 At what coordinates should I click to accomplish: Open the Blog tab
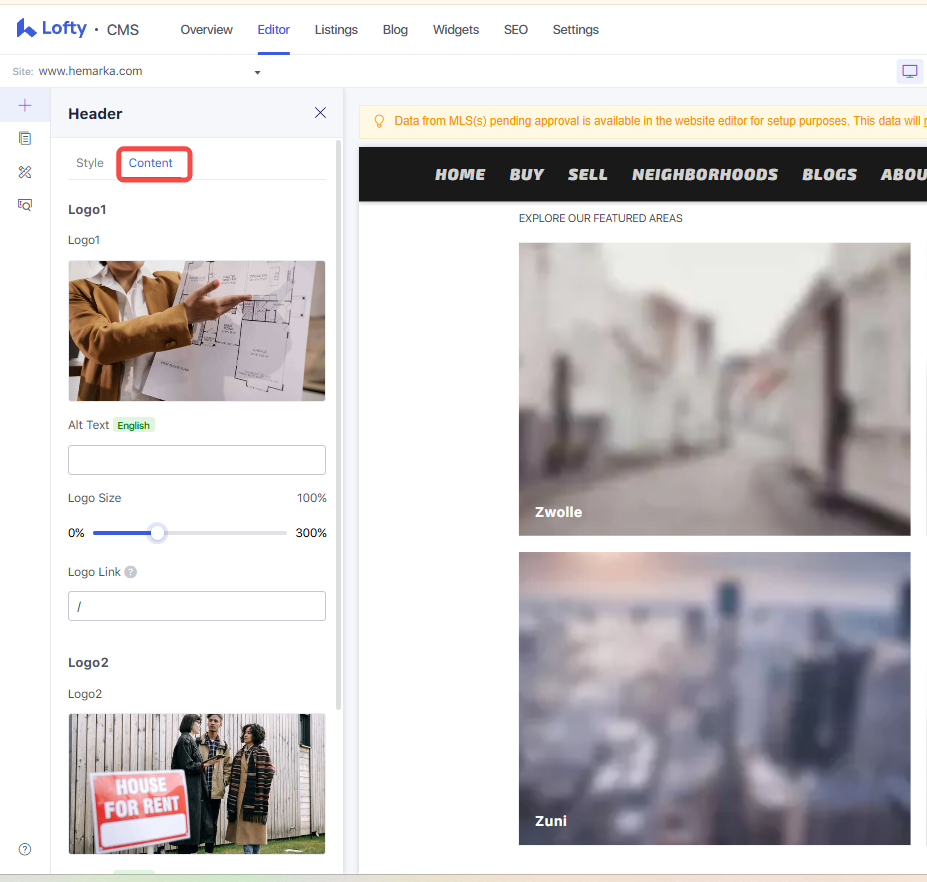pyautogui.click(x=395, y=30)
